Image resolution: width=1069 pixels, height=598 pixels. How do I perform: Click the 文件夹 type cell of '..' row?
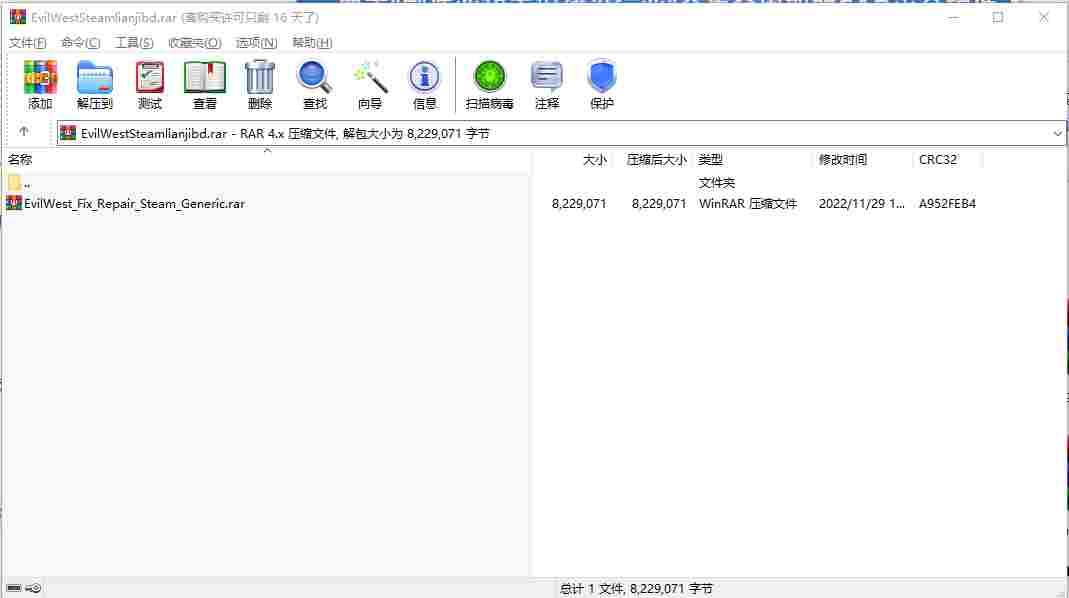tap(717, 183)
